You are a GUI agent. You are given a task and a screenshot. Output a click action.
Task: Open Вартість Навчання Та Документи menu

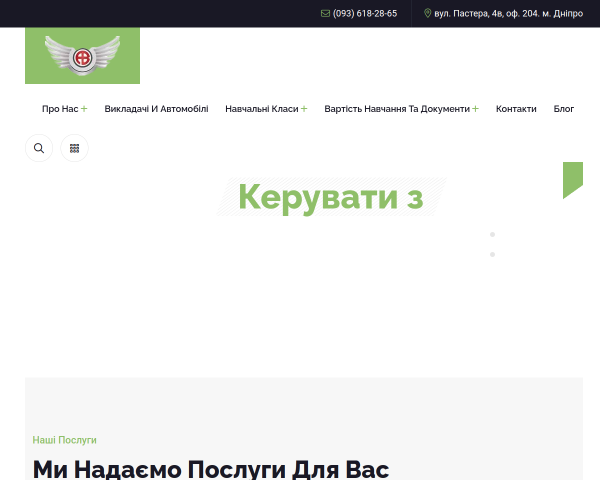coord(397,109)
